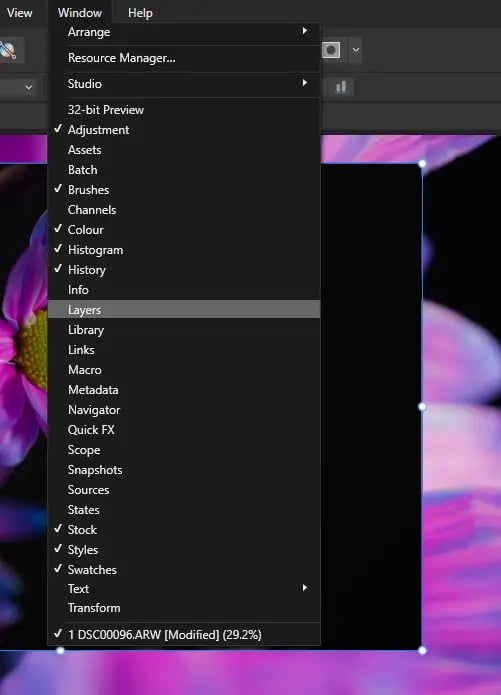Image resolution: width=501 pixels, height=695 pixels.
Task: Show the Transform panel
Action: 184,608
